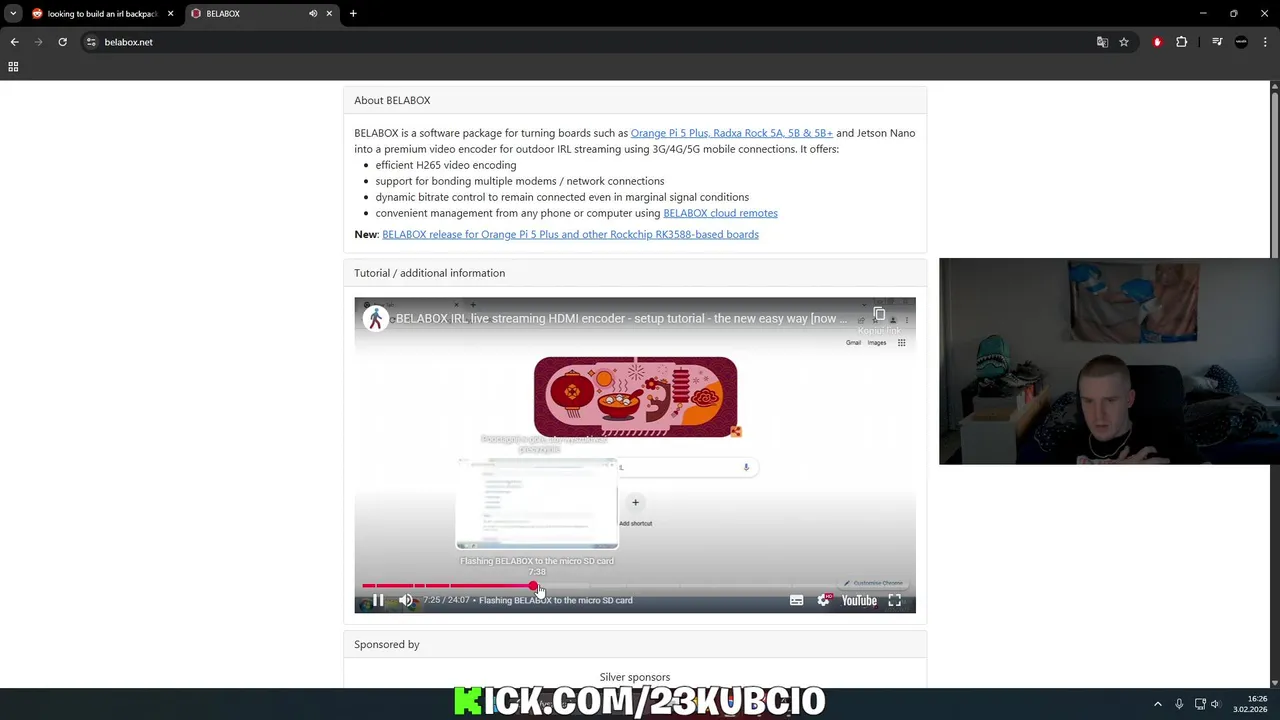Viewport: 1280px width, 720px height.
Task: Click the red playhead scrubber dot
Action: (x=534, y=586)
